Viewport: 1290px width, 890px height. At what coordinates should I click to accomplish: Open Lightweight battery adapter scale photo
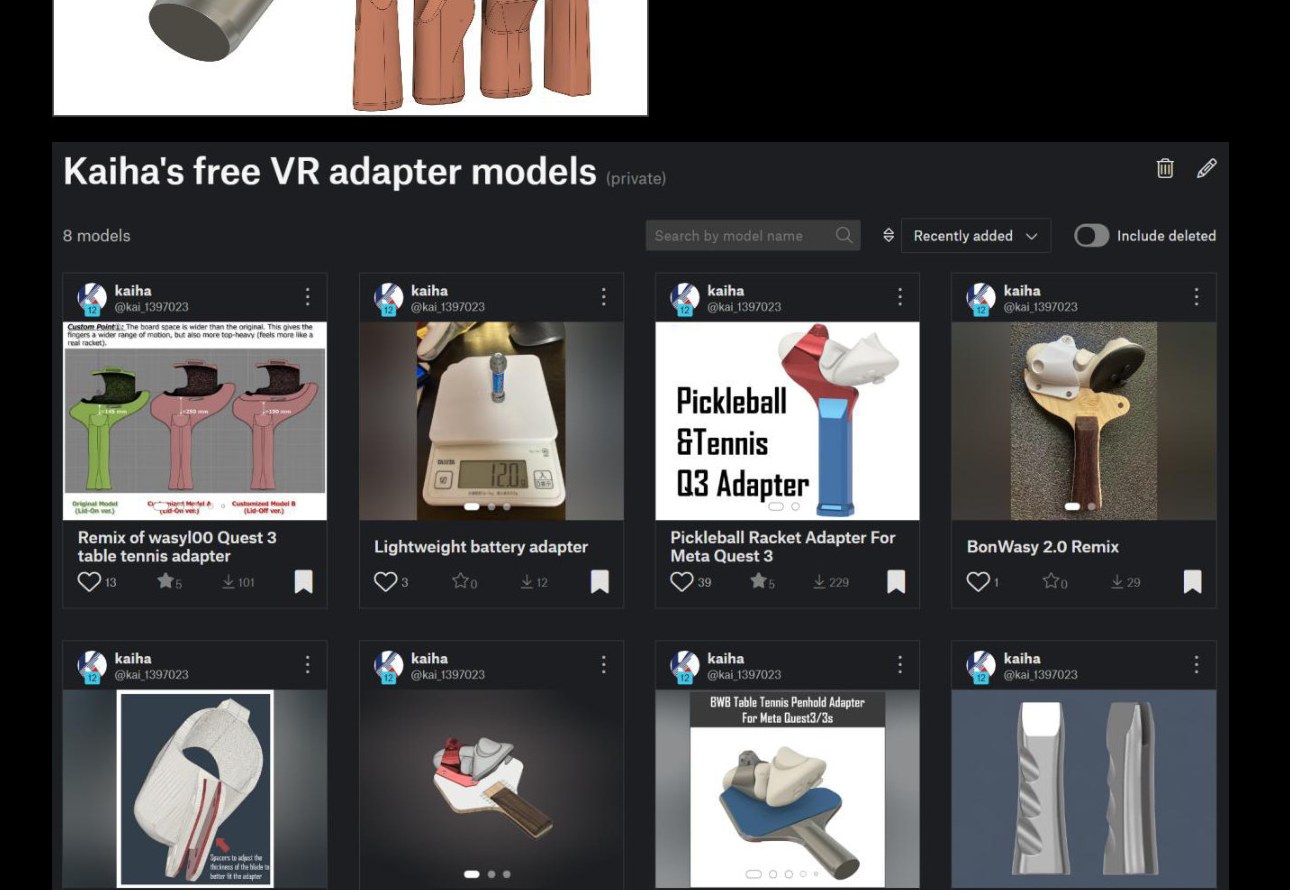[491, 421]
